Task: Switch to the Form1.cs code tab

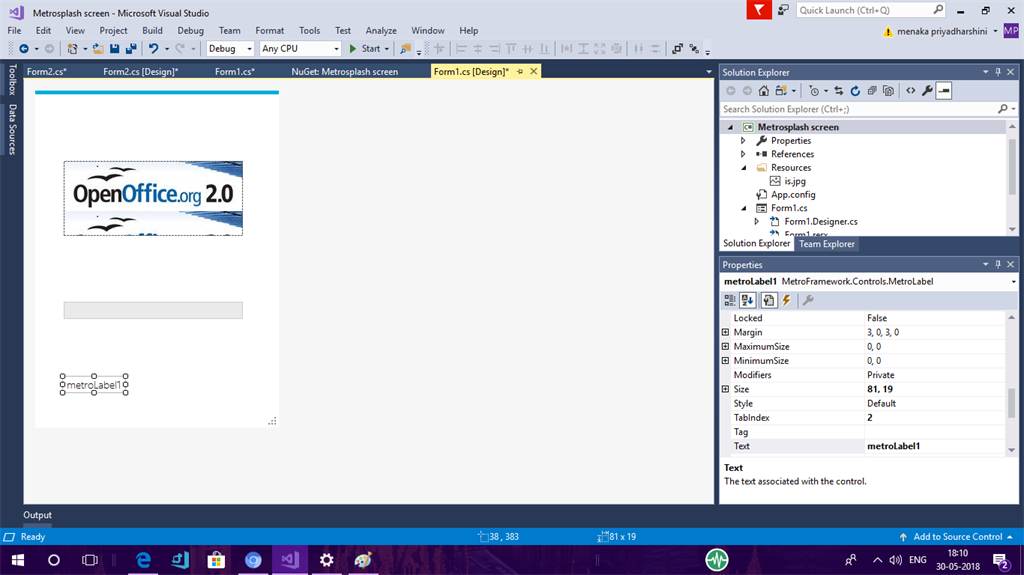Action: click(234, 72)
